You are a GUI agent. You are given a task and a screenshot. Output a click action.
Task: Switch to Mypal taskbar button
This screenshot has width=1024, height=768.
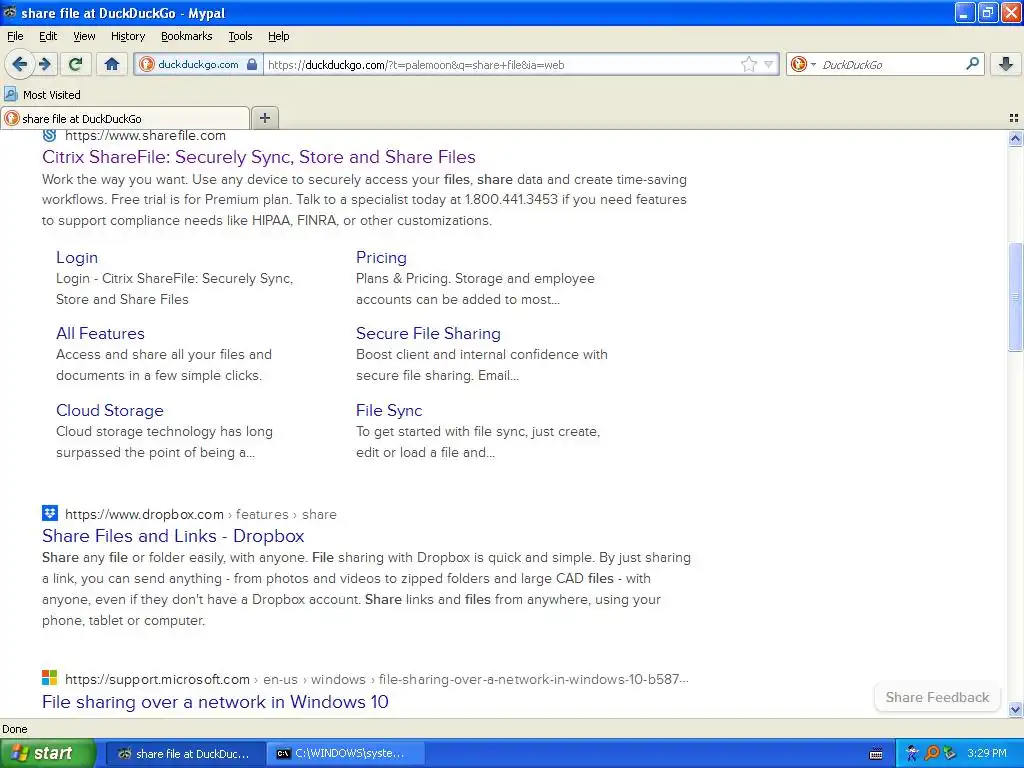(185, 754)
